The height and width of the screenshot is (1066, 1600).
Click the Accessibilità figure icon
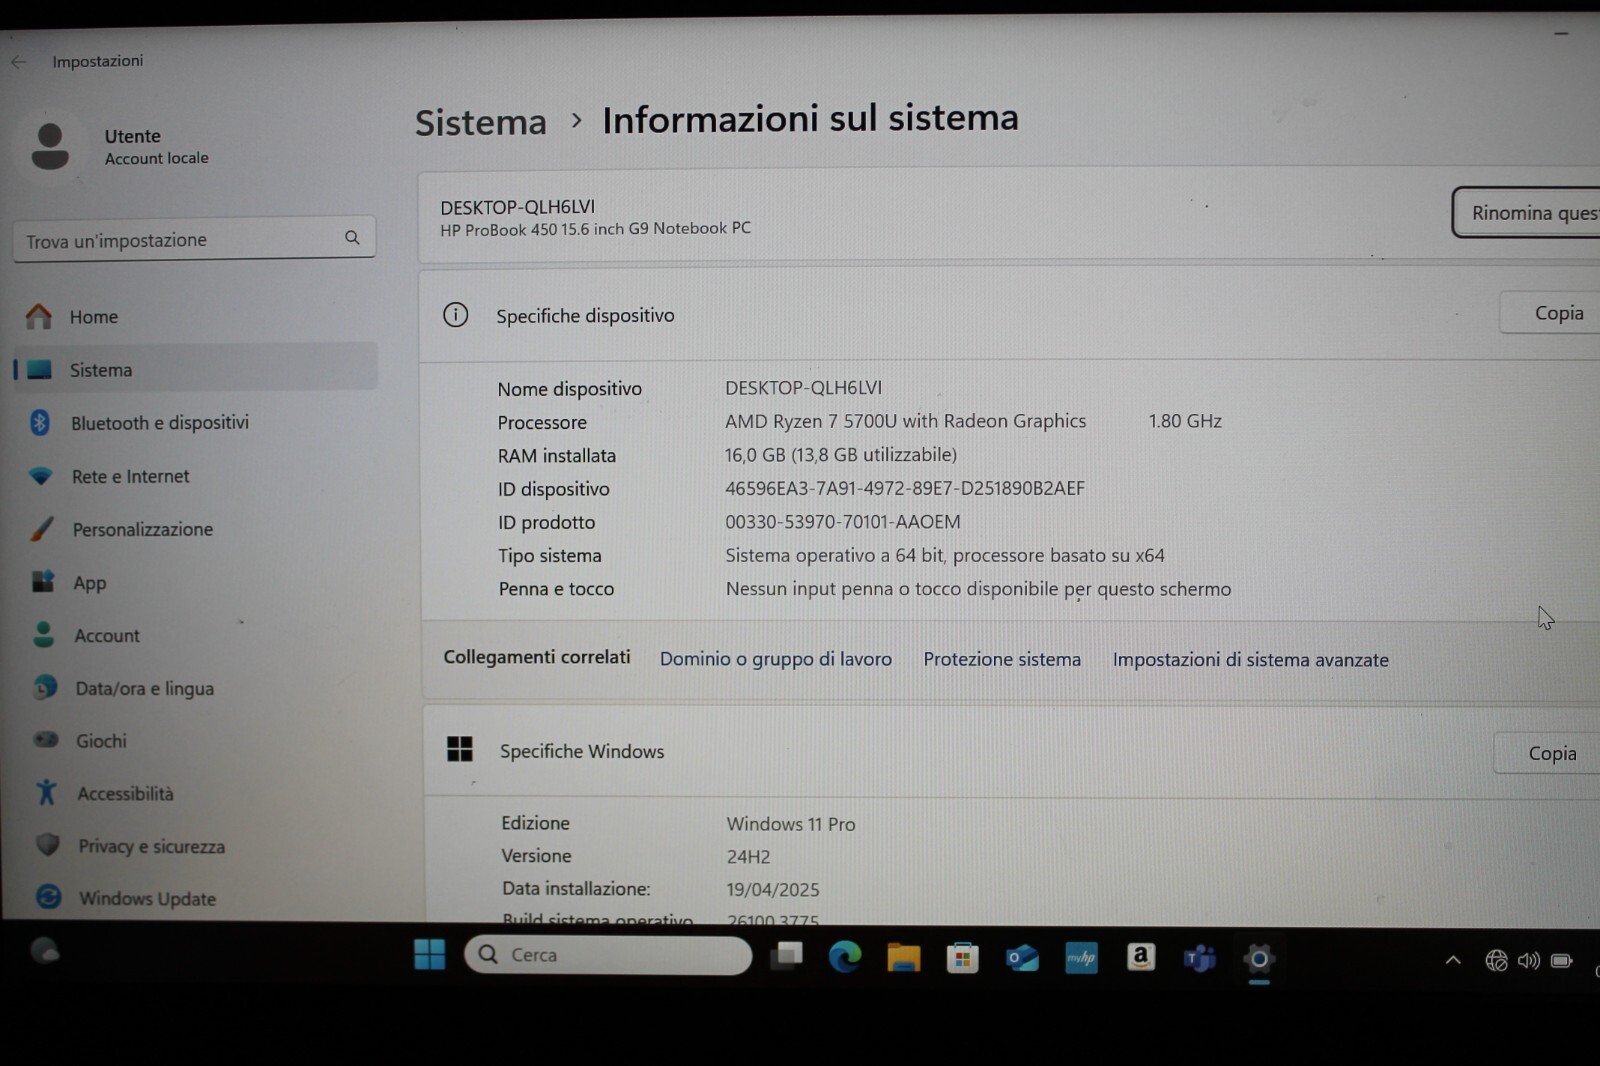[x=46, y=793]
